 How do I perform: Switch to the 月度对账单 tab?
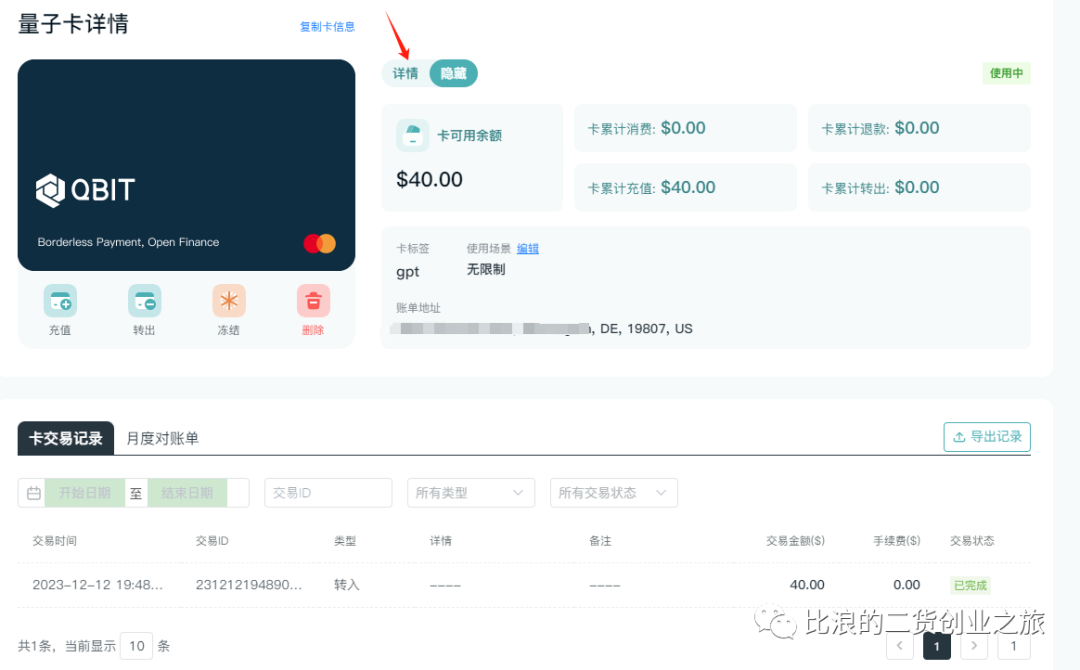[x=163, y=439]
